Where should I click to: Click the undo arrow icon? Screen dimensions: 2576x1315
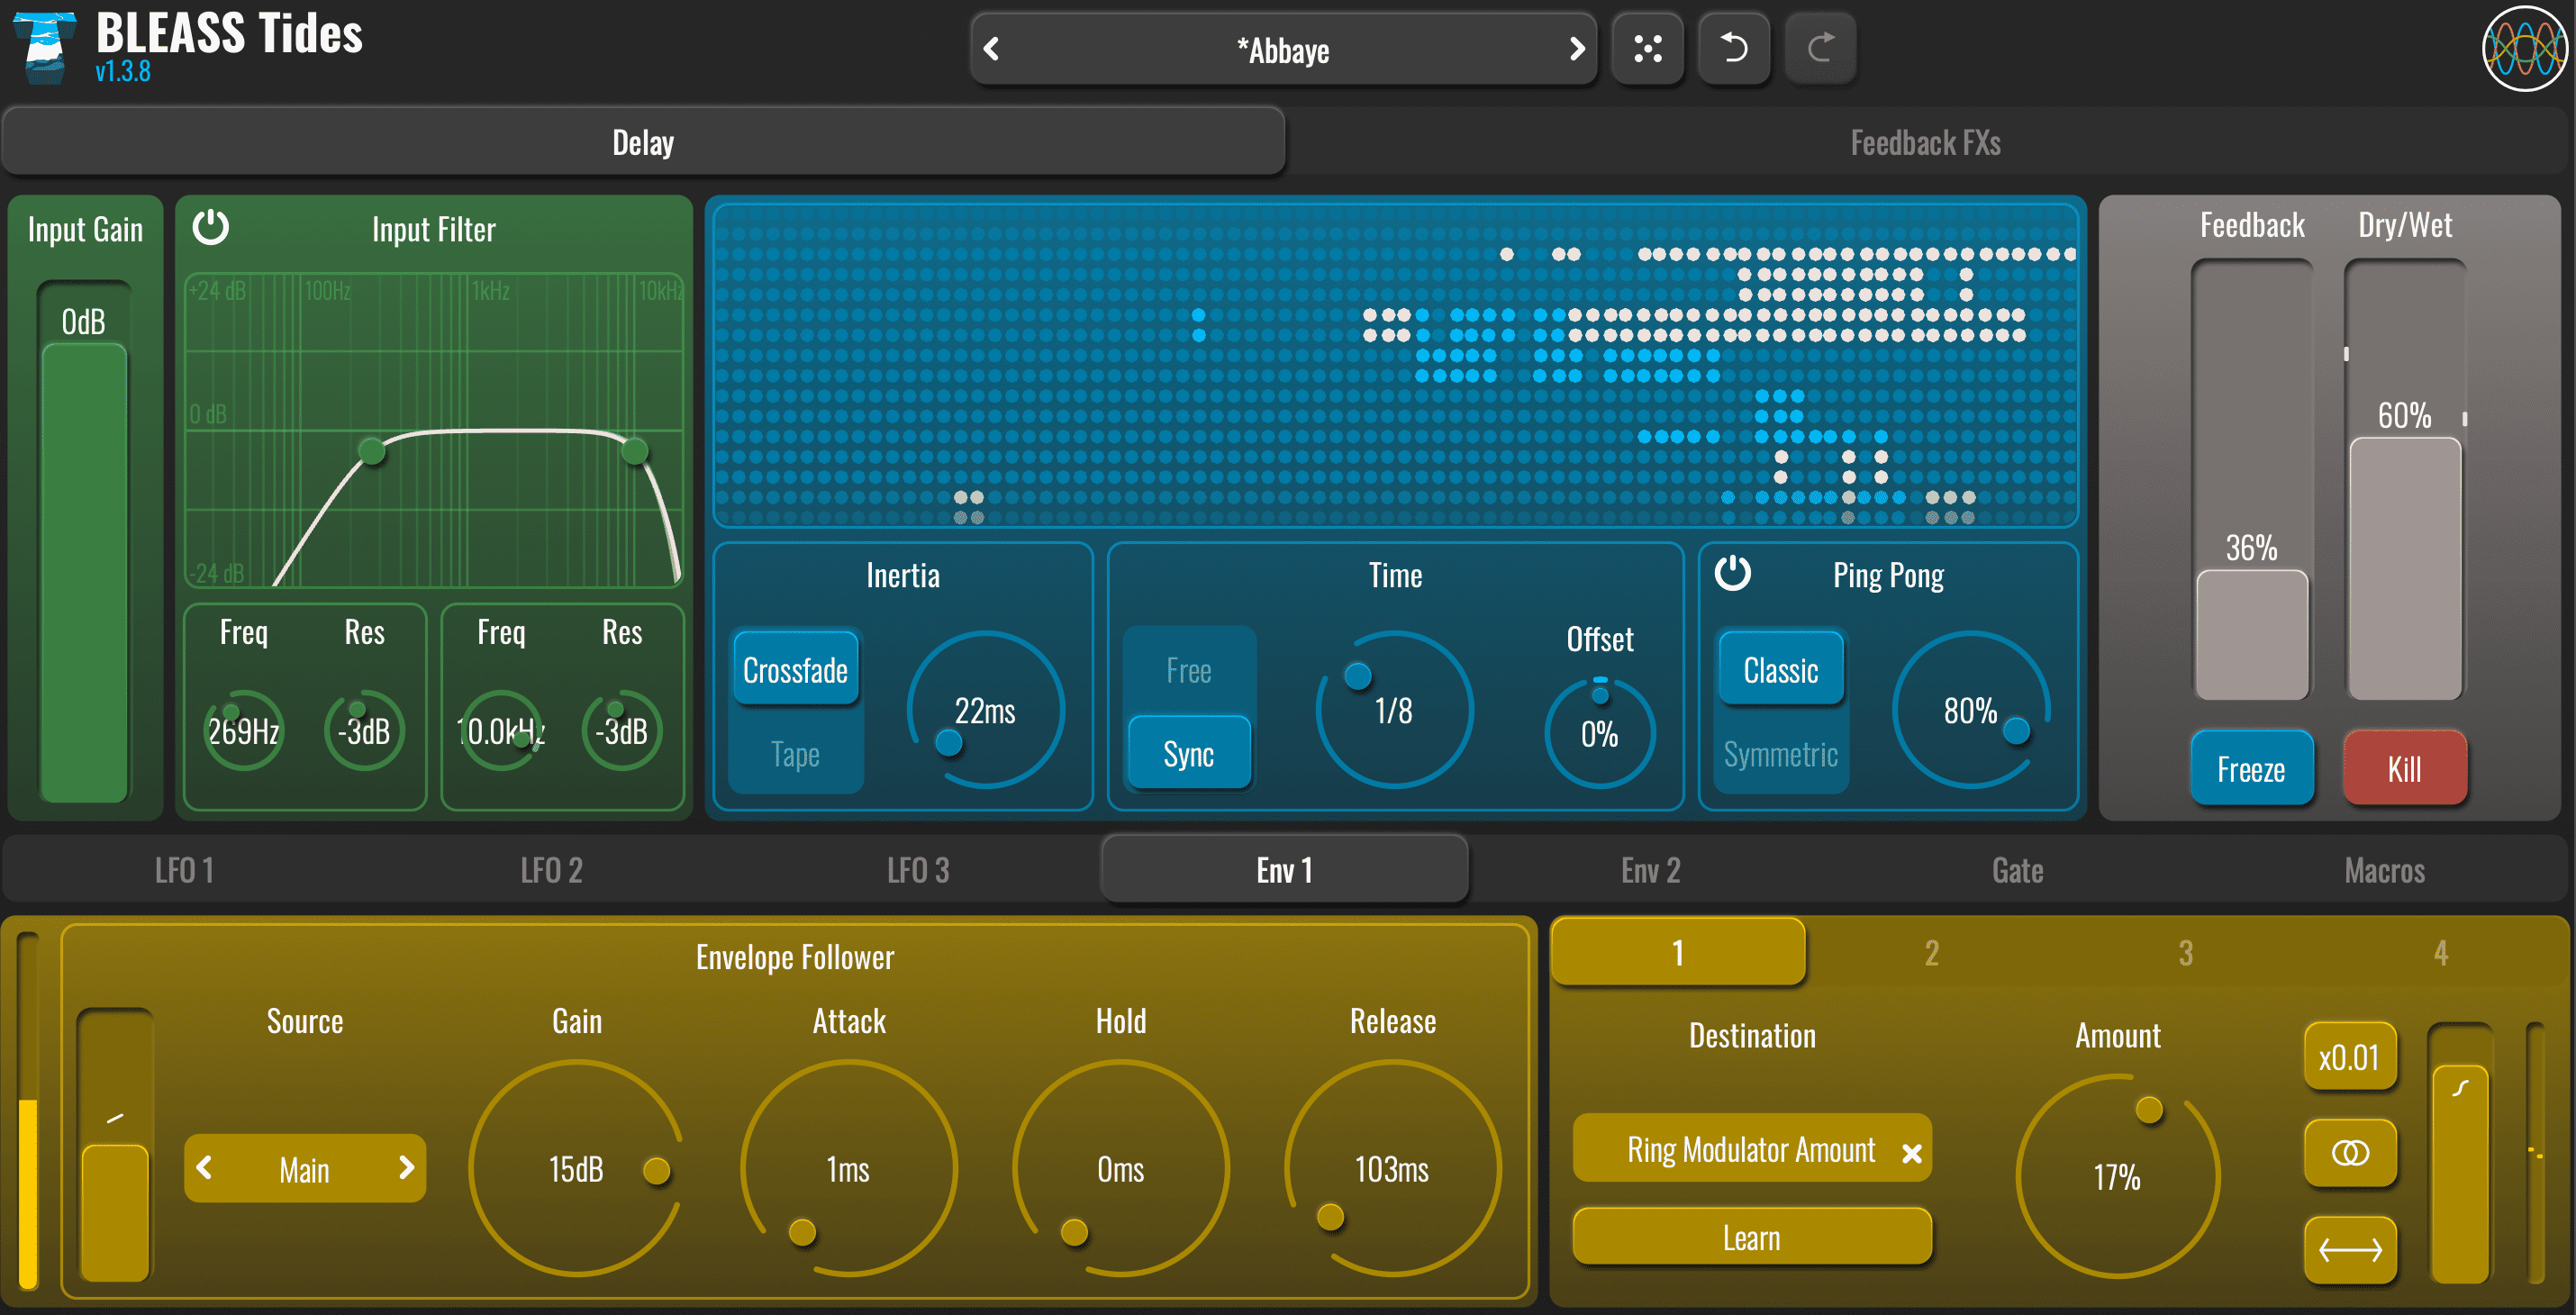[1733, 48]
